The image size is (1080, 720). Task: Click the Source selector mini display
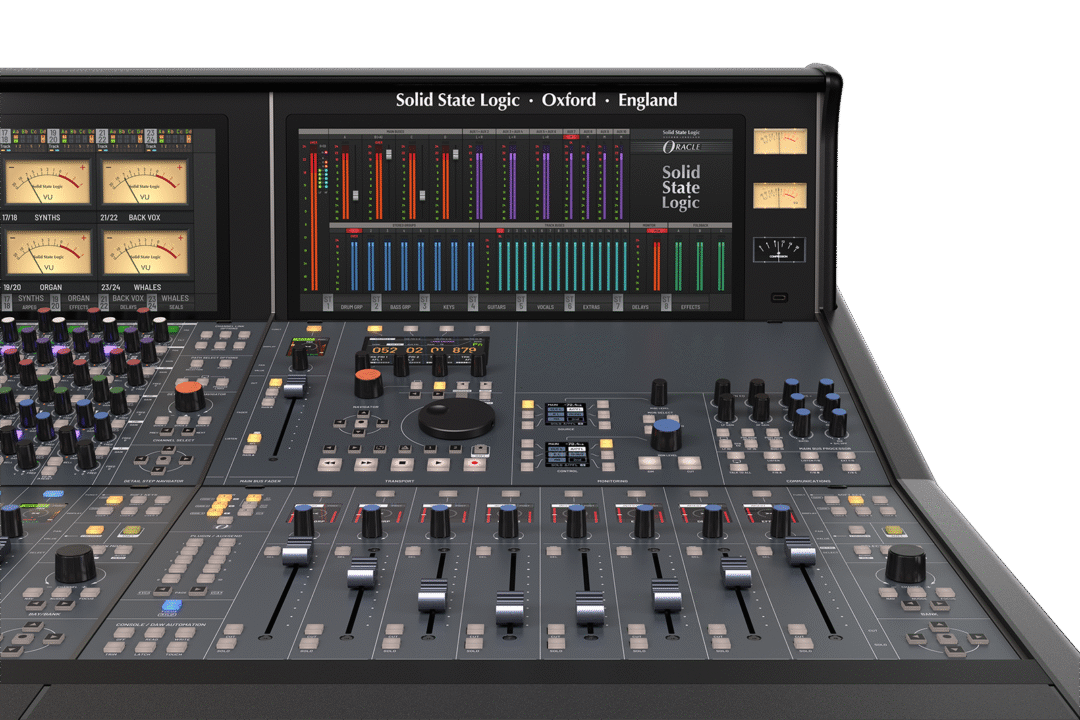(565, 414)
